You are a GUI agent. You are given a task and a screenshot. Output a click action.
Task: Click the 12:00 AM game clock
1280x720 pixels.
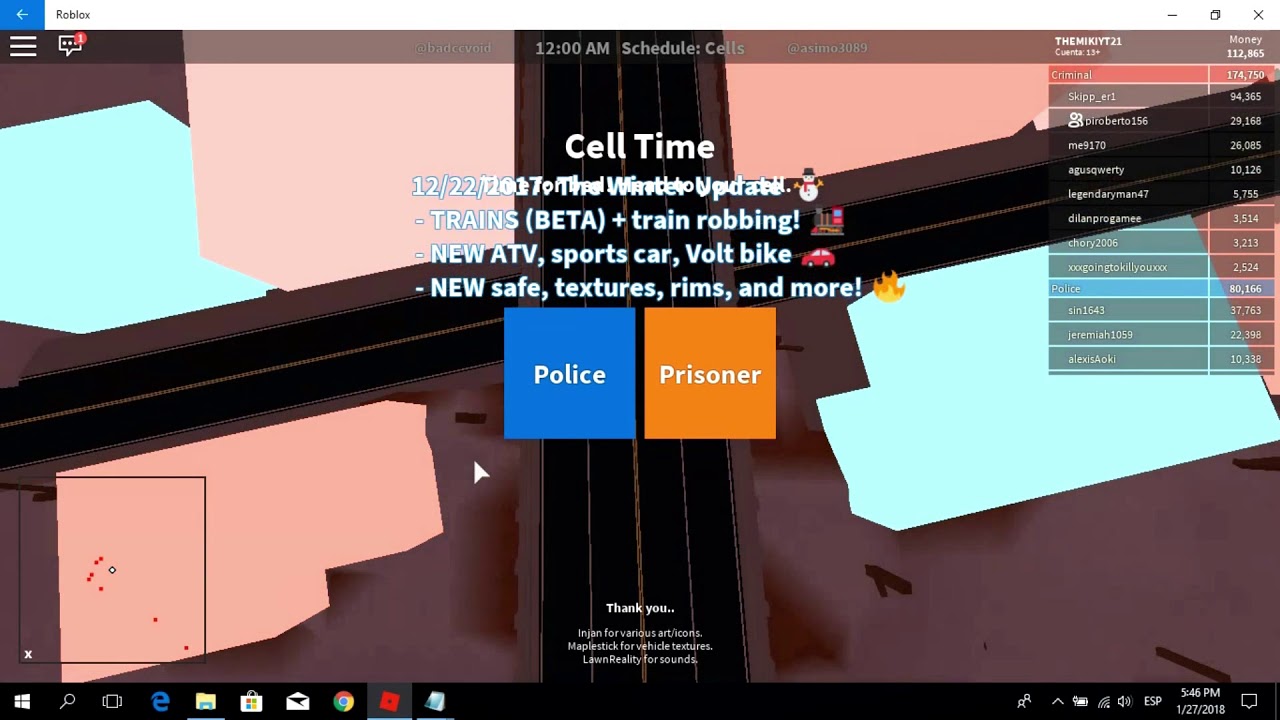[x=572, y=48]
